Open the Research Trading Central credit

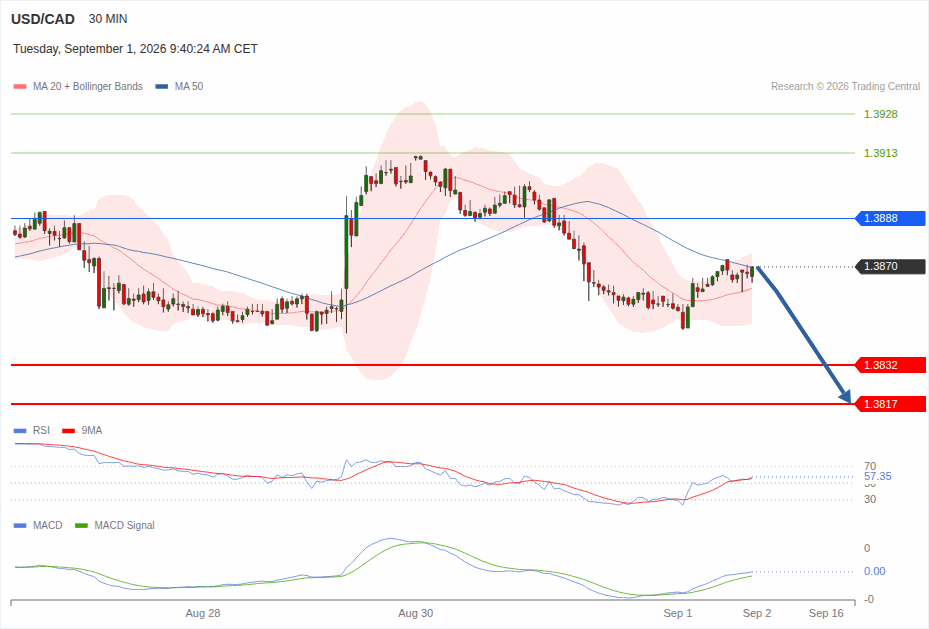[x=845, y=86]
